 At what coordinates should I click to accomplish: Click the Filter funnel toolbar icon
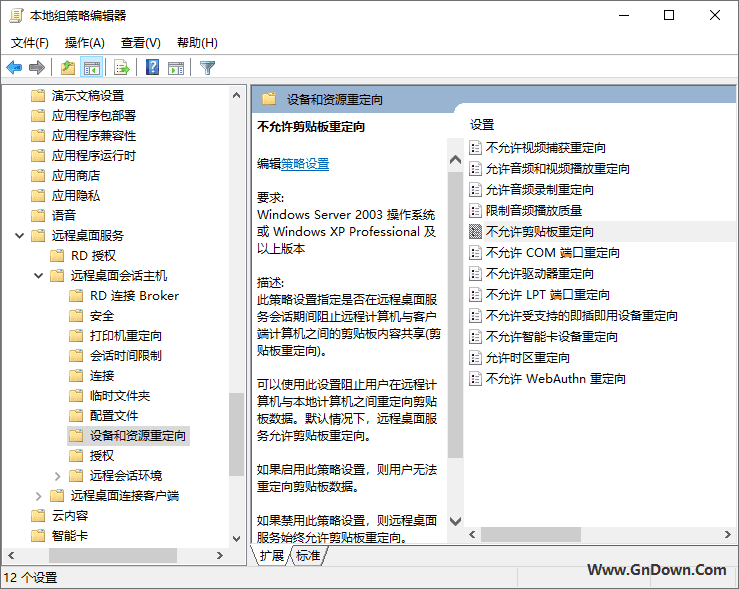207,68
